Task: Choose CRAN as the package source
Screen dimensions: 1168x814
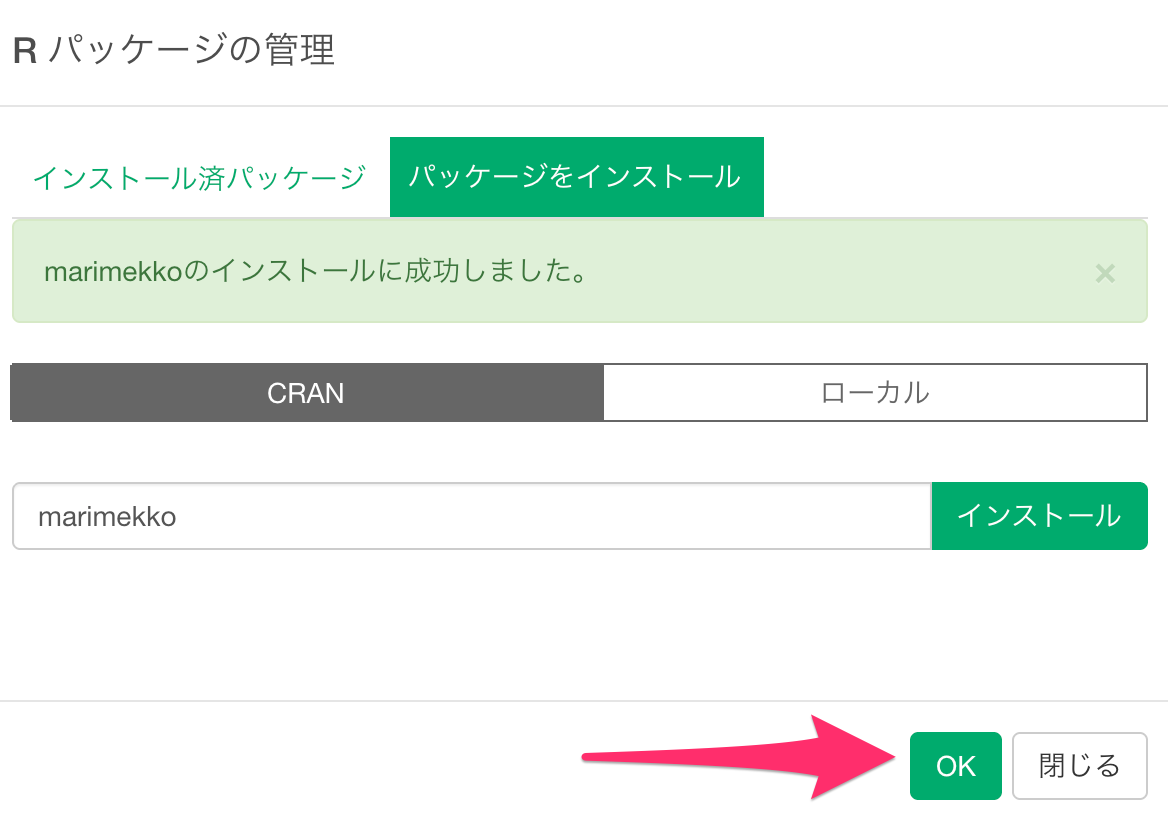Action: 307,392
